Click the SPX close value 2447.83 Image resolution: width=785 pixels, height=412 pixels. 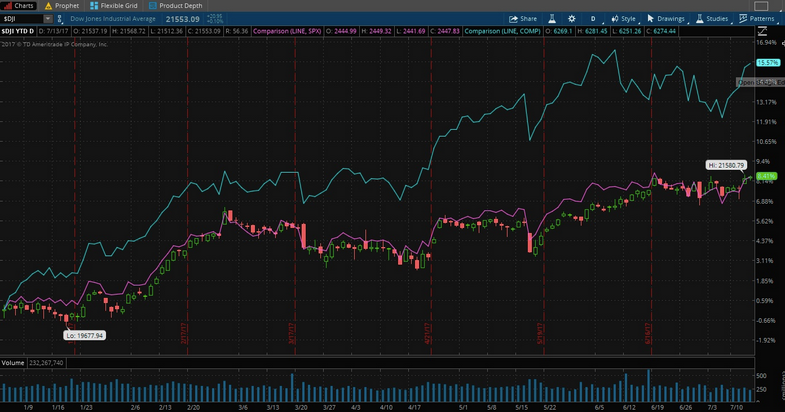445,31
